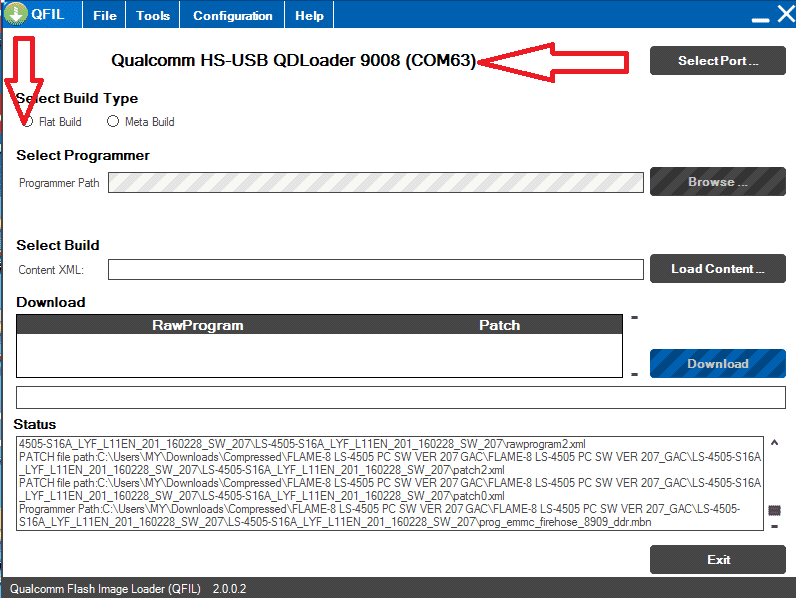The width and height of the screenshot is (796, 598).
Task: Open the File menu
Action: point(105,15)
